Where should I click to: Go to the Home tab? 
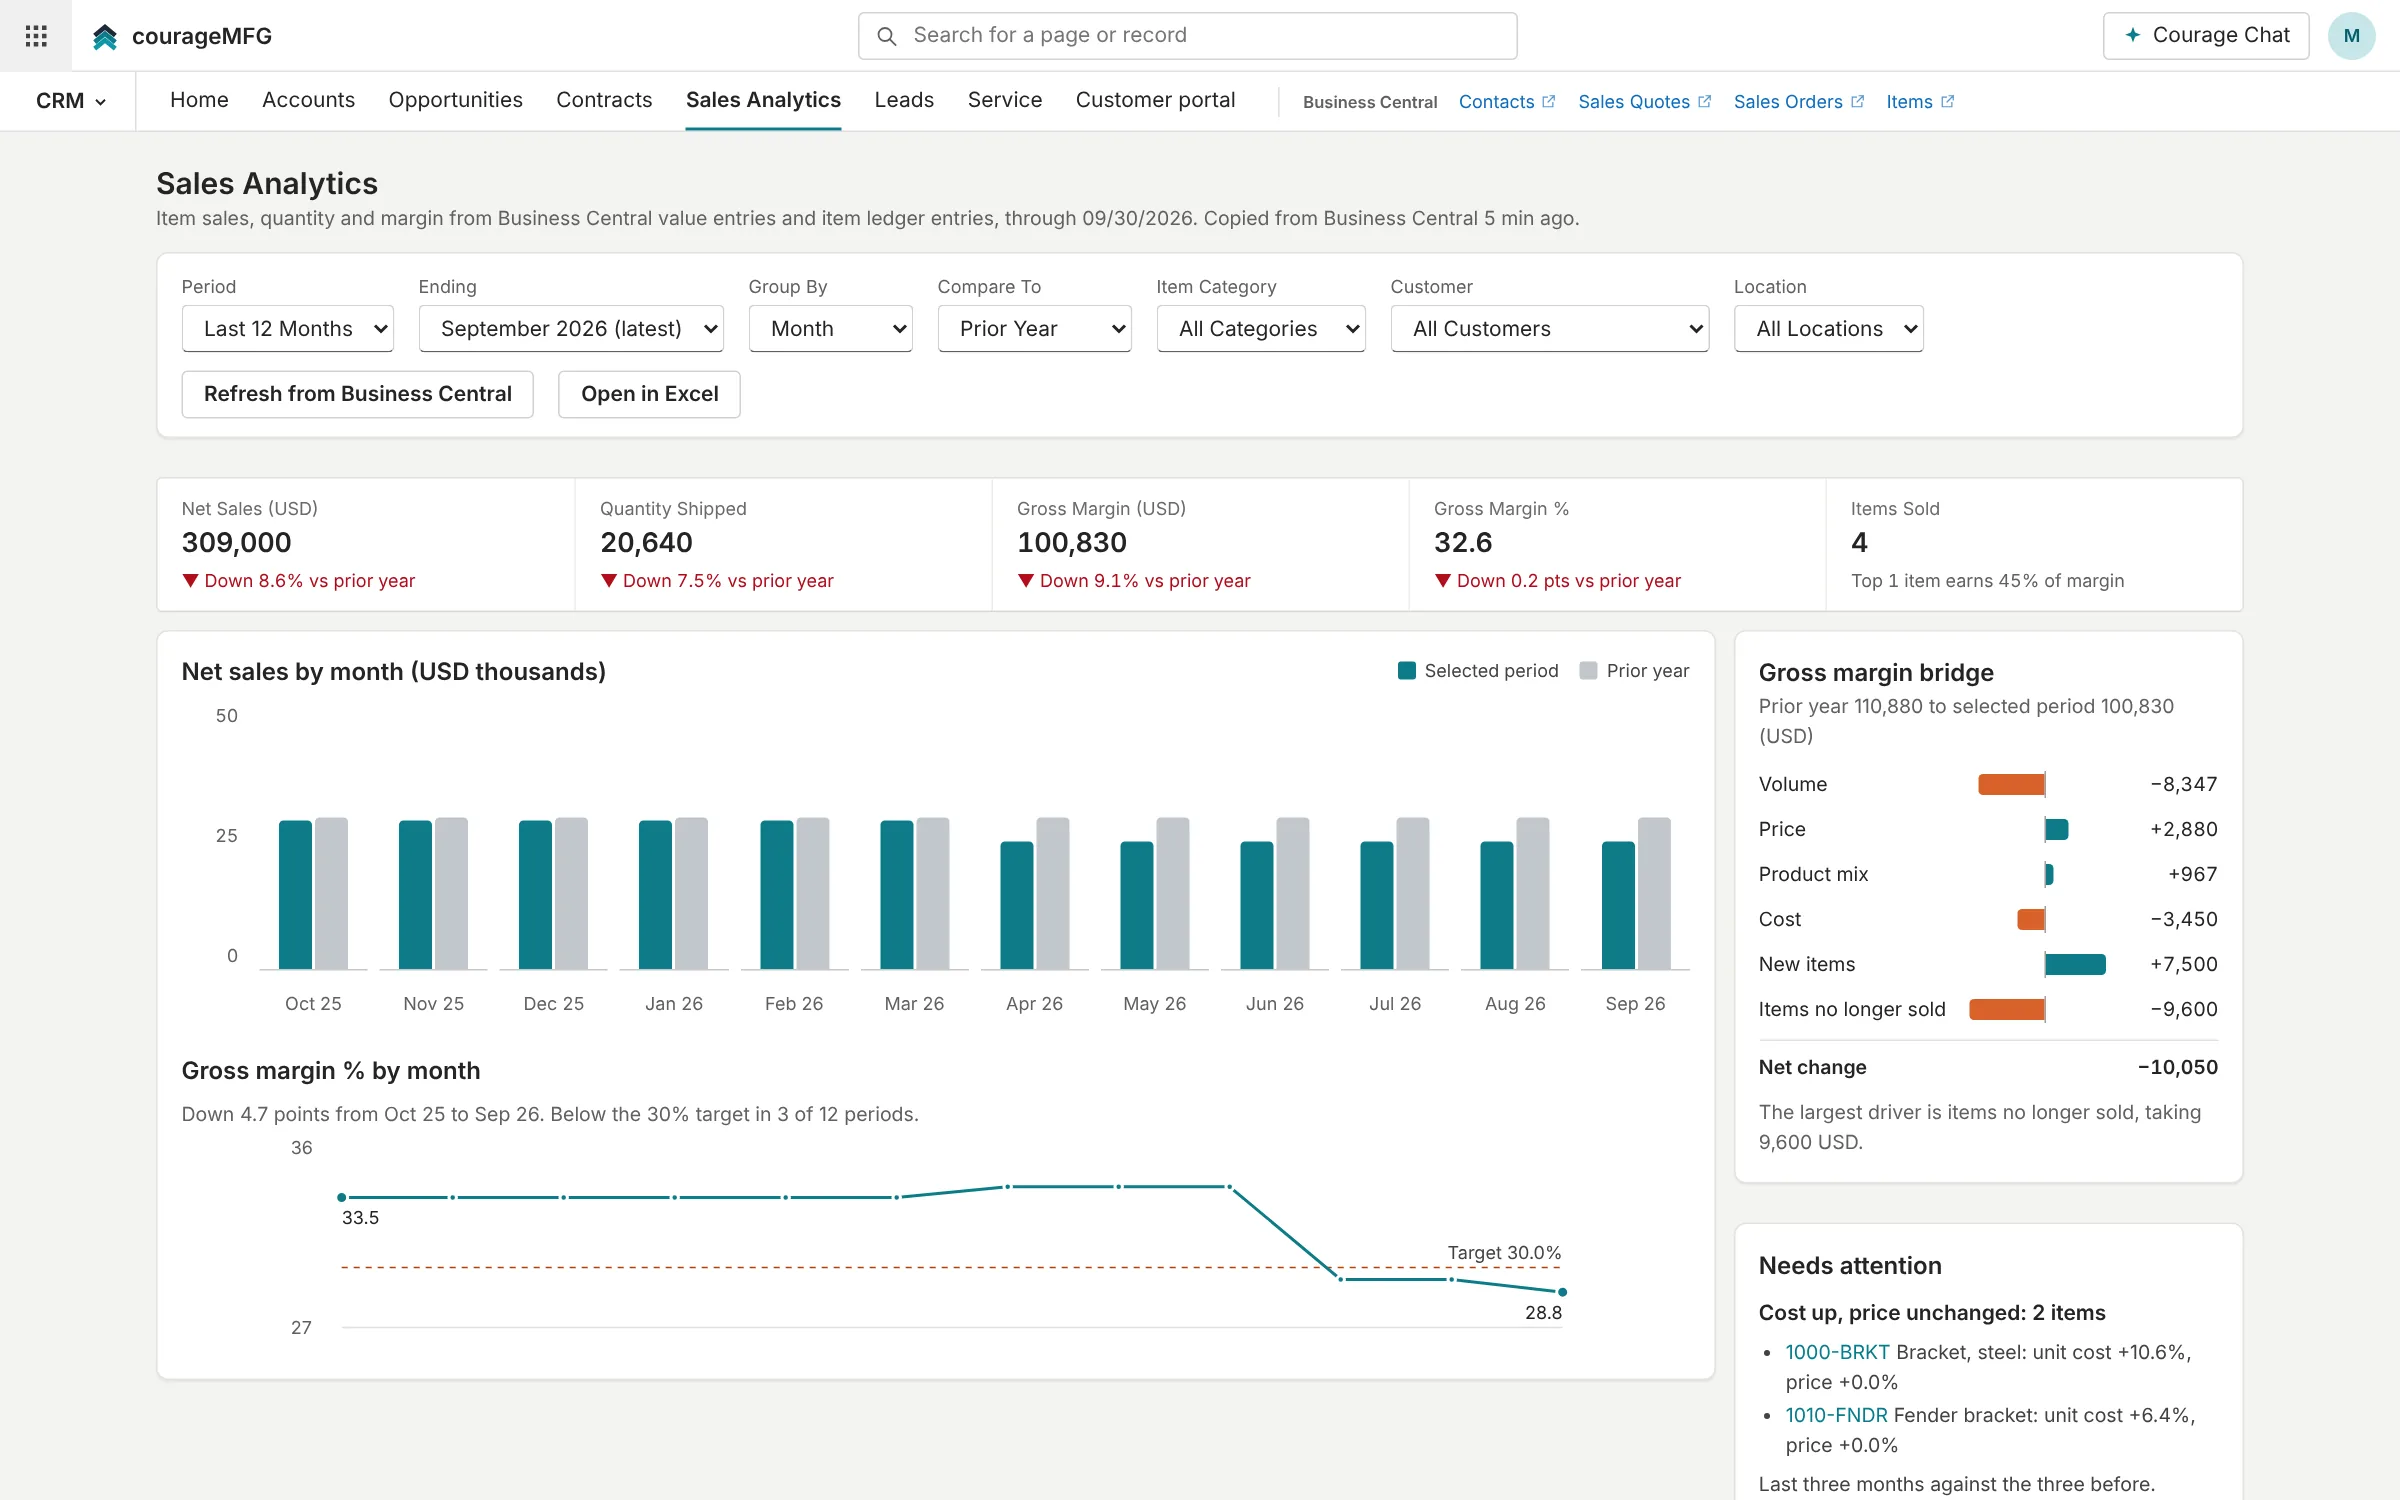(199, 100)
